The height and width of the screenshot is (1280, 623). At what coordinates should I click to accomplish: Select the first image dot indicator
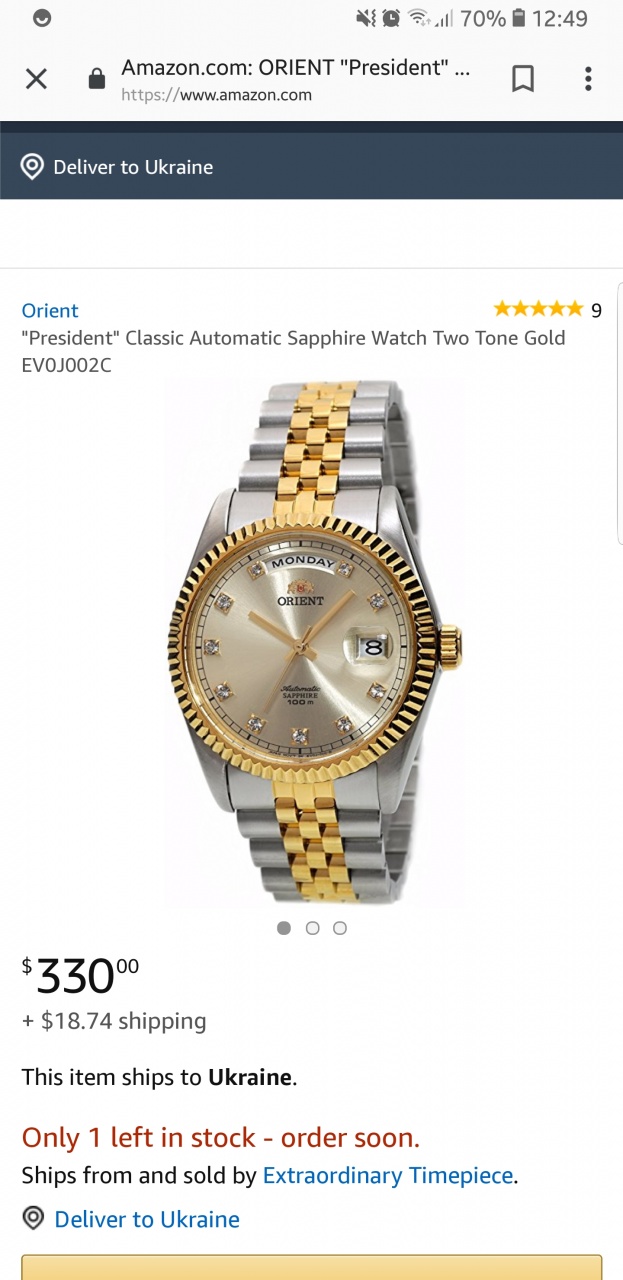[284, 928]
